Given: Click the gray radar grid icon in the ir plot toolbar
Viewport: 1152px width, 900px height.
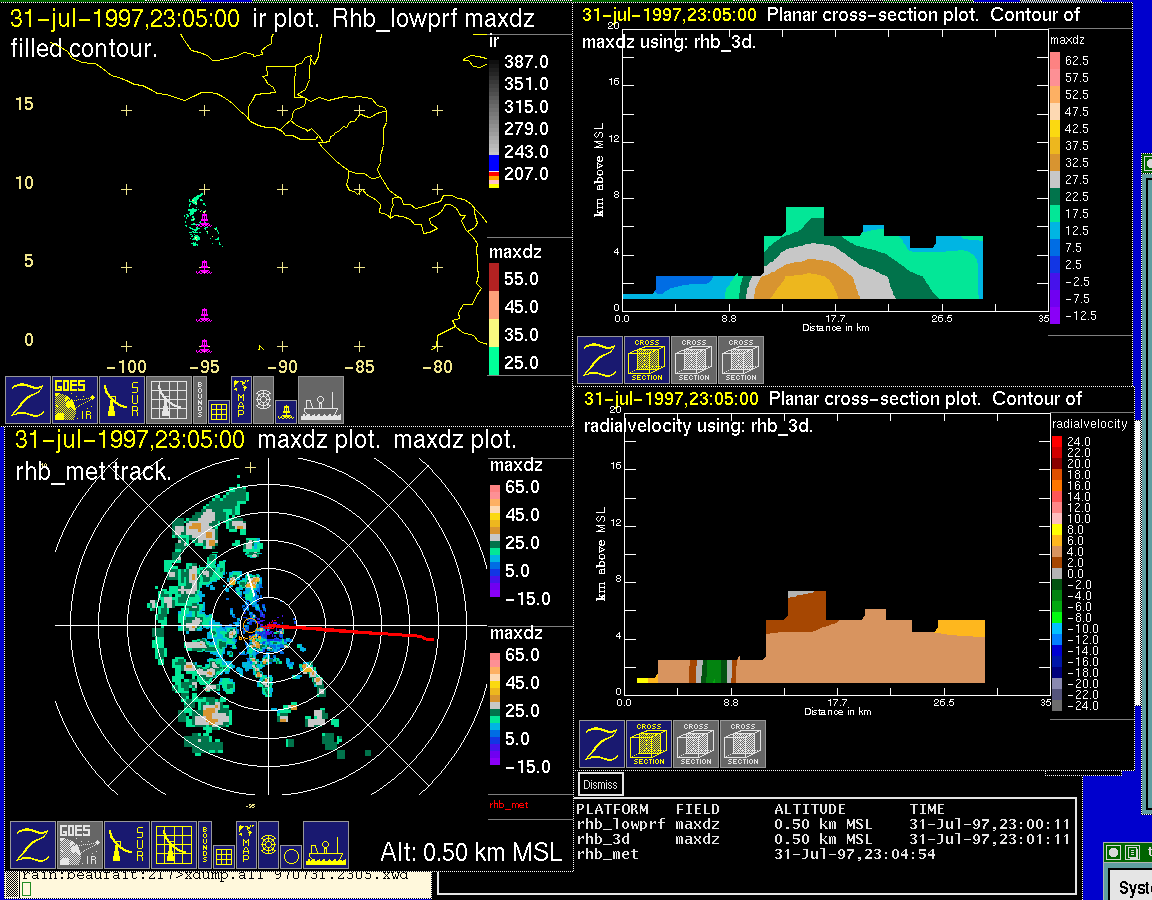Looking at the screenshot, I should coord(168,400).
